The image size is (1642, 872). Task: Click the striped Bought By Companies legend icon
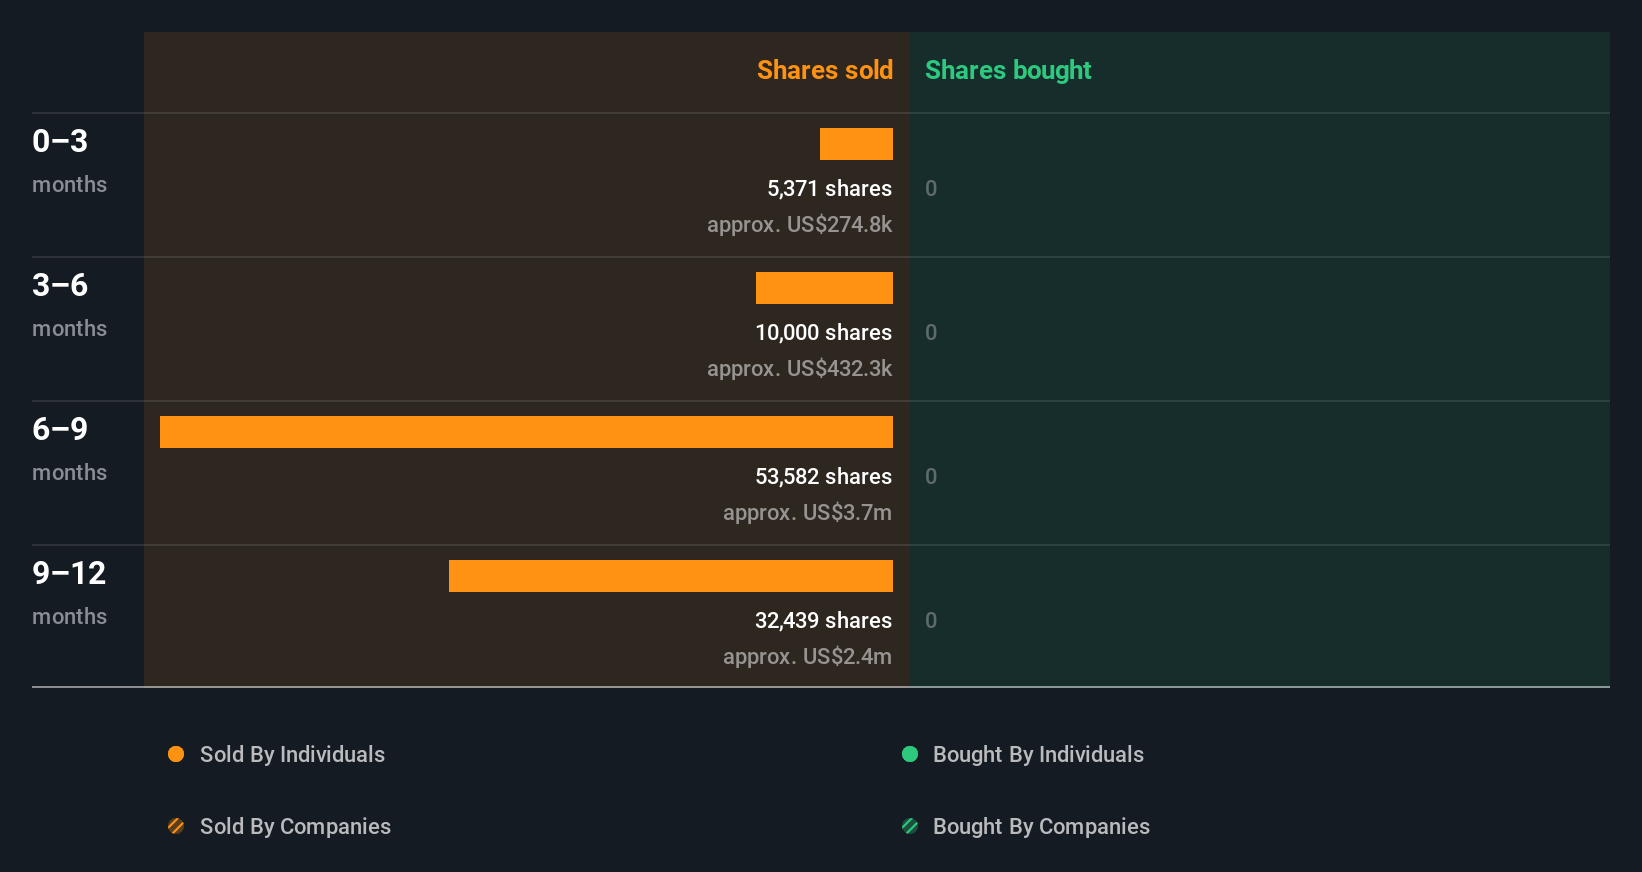tap(910, 826)
